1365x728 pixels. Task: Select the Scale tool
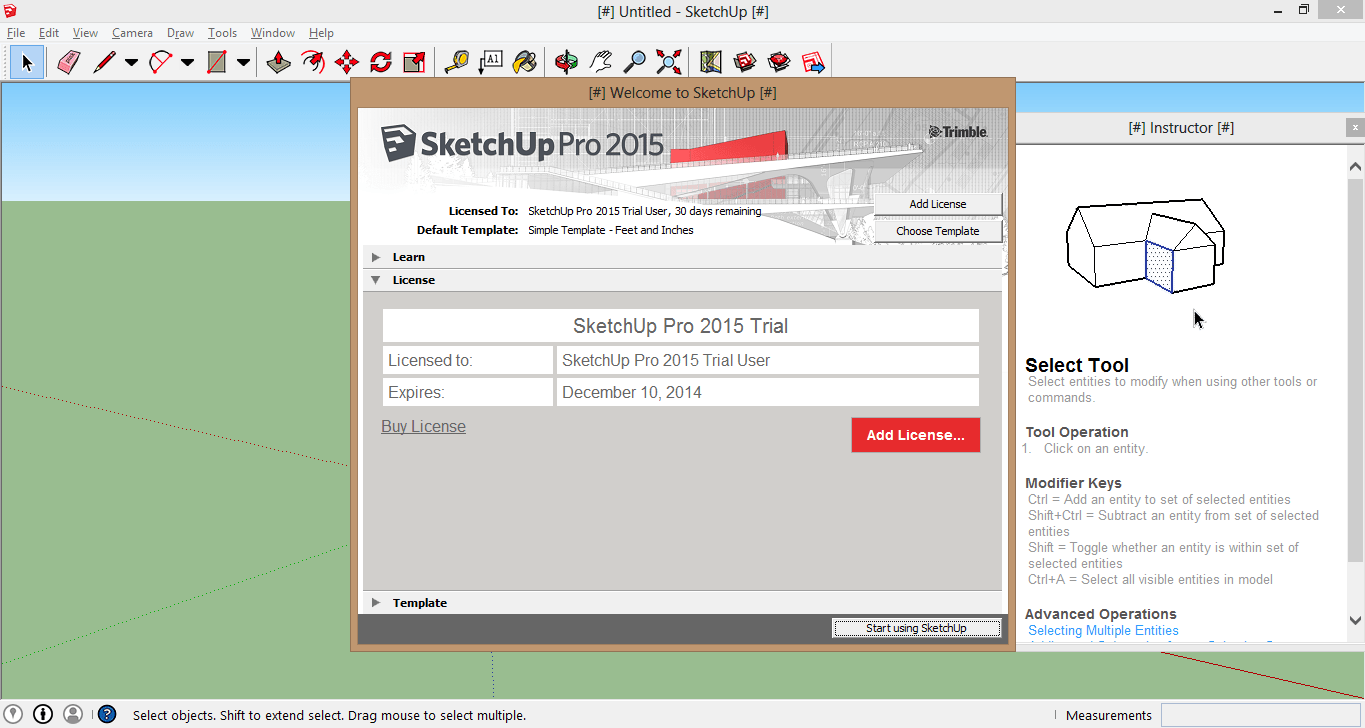pyautogui.click(x=415, y=62)
